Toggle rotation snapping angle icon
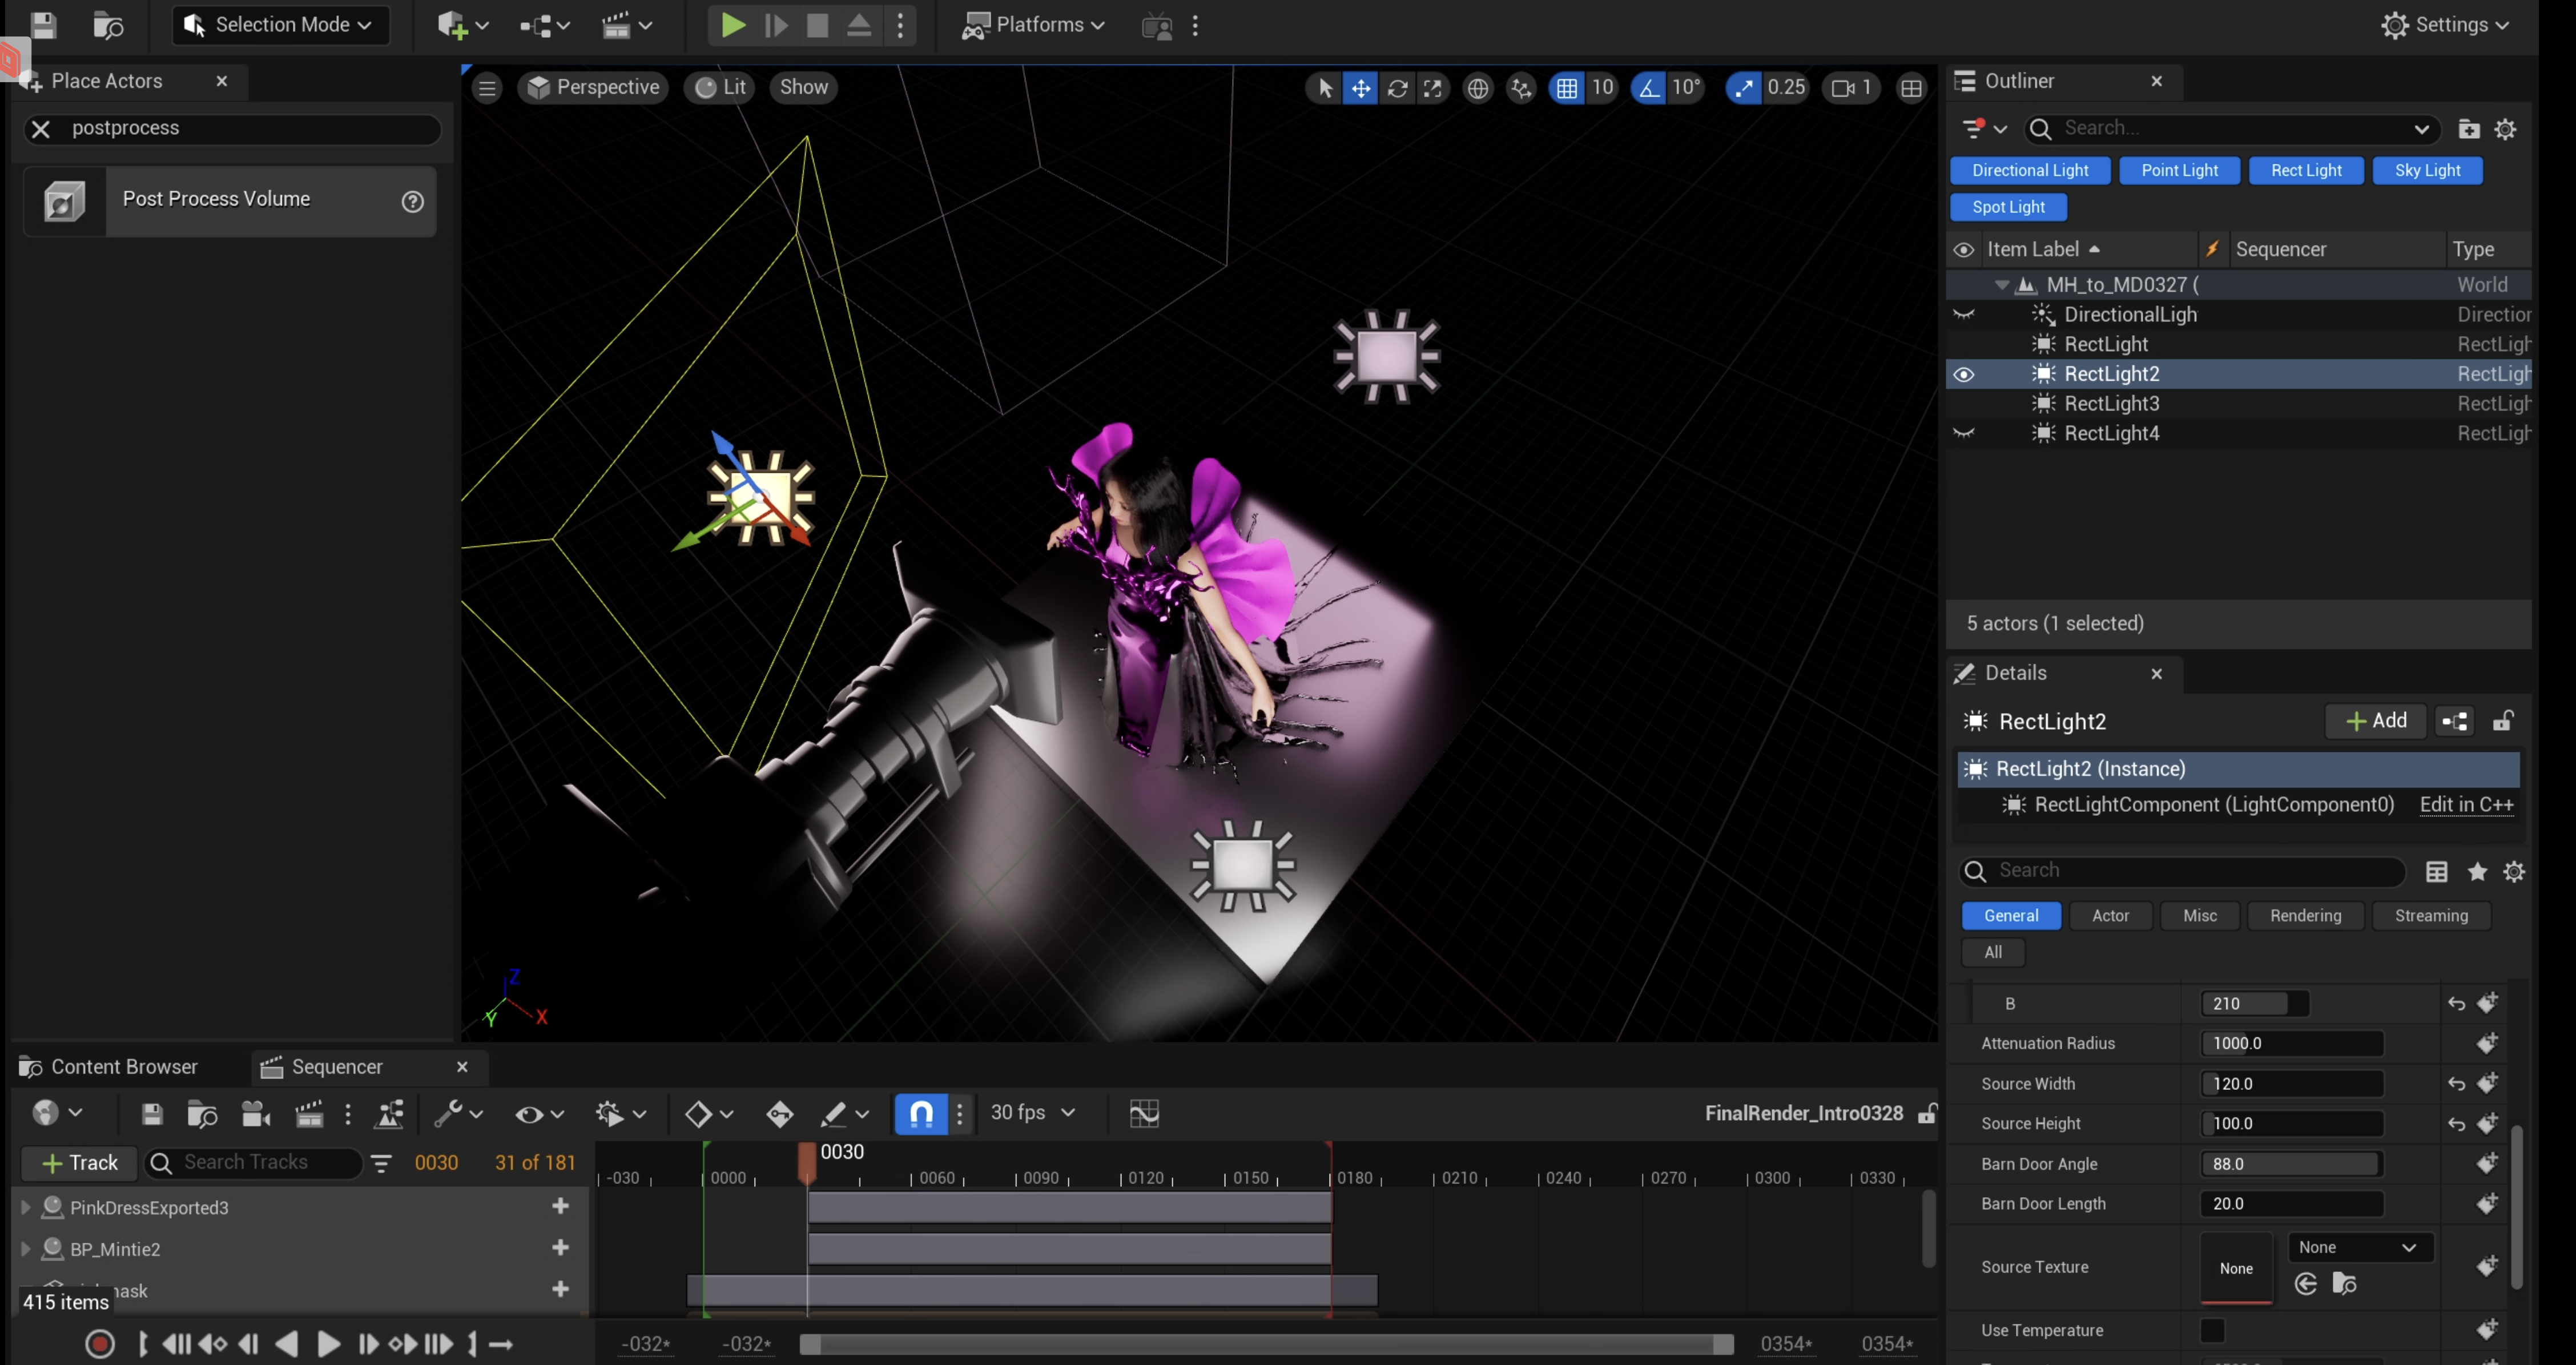The width and height of the screenshot is (2576, 1365). 1648,88
